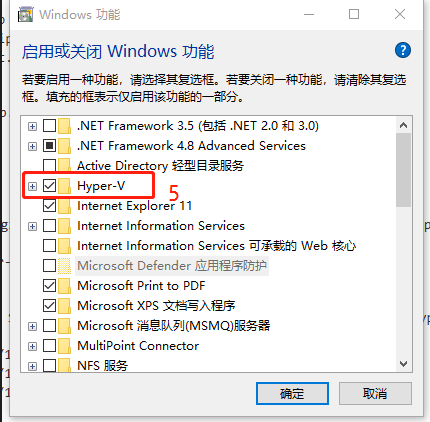Image resolution: width=430 pixels, height=422 pixels.
Task: Click the 取消 button
Action: click(375, 394)
